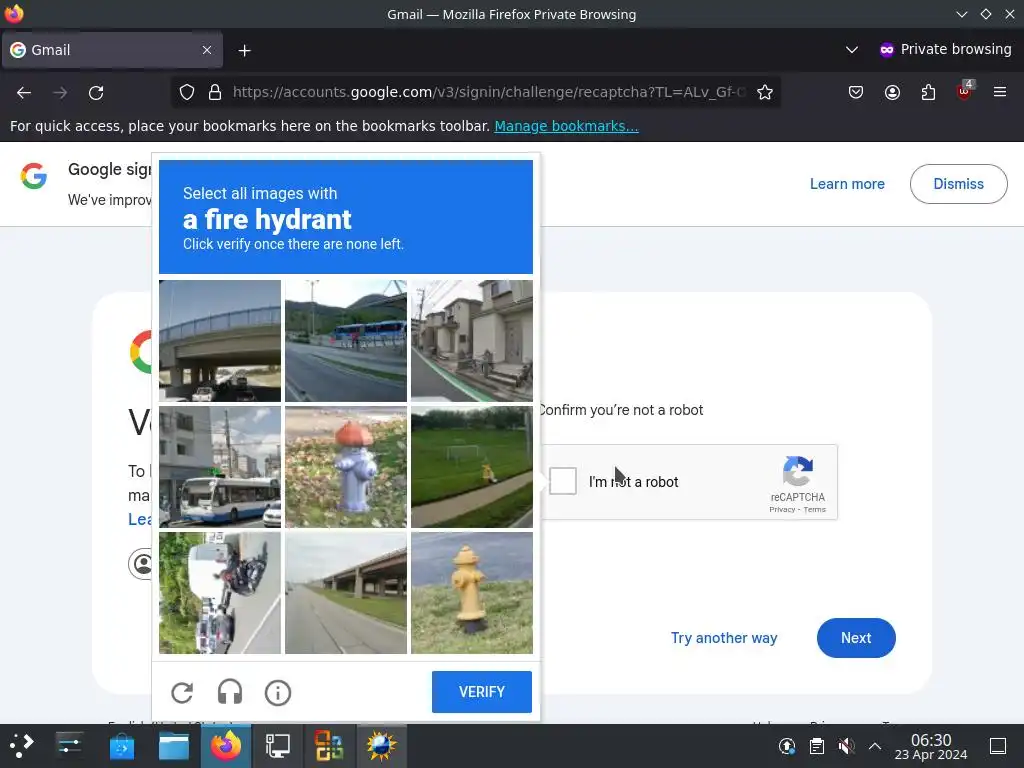Click the show desktop icon in taskbar
Image resolution: width=1024 pixels, height=768 pixels.
click(x=998, y=746)
